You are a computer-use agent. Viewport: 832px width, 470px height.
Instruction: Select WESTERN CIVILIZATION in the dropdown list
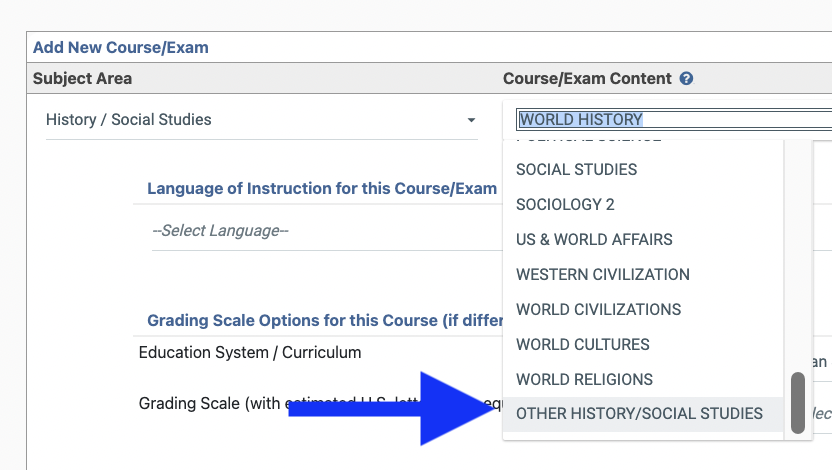[602, 275]
